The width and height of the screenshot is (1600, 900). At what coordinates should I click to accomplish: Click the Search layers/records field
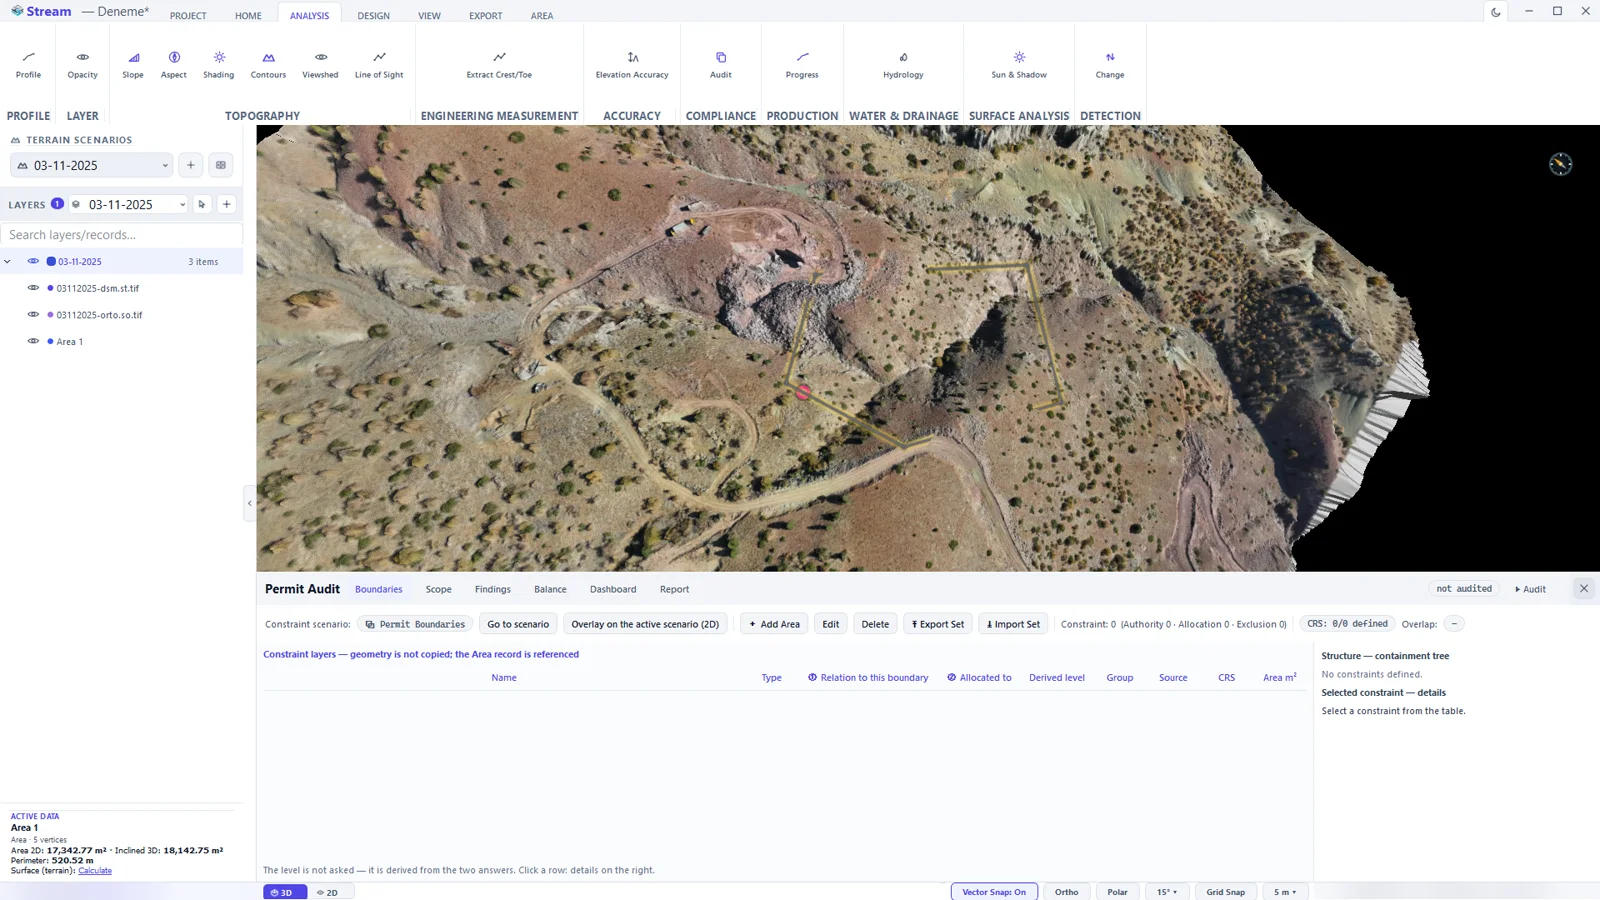121,235
